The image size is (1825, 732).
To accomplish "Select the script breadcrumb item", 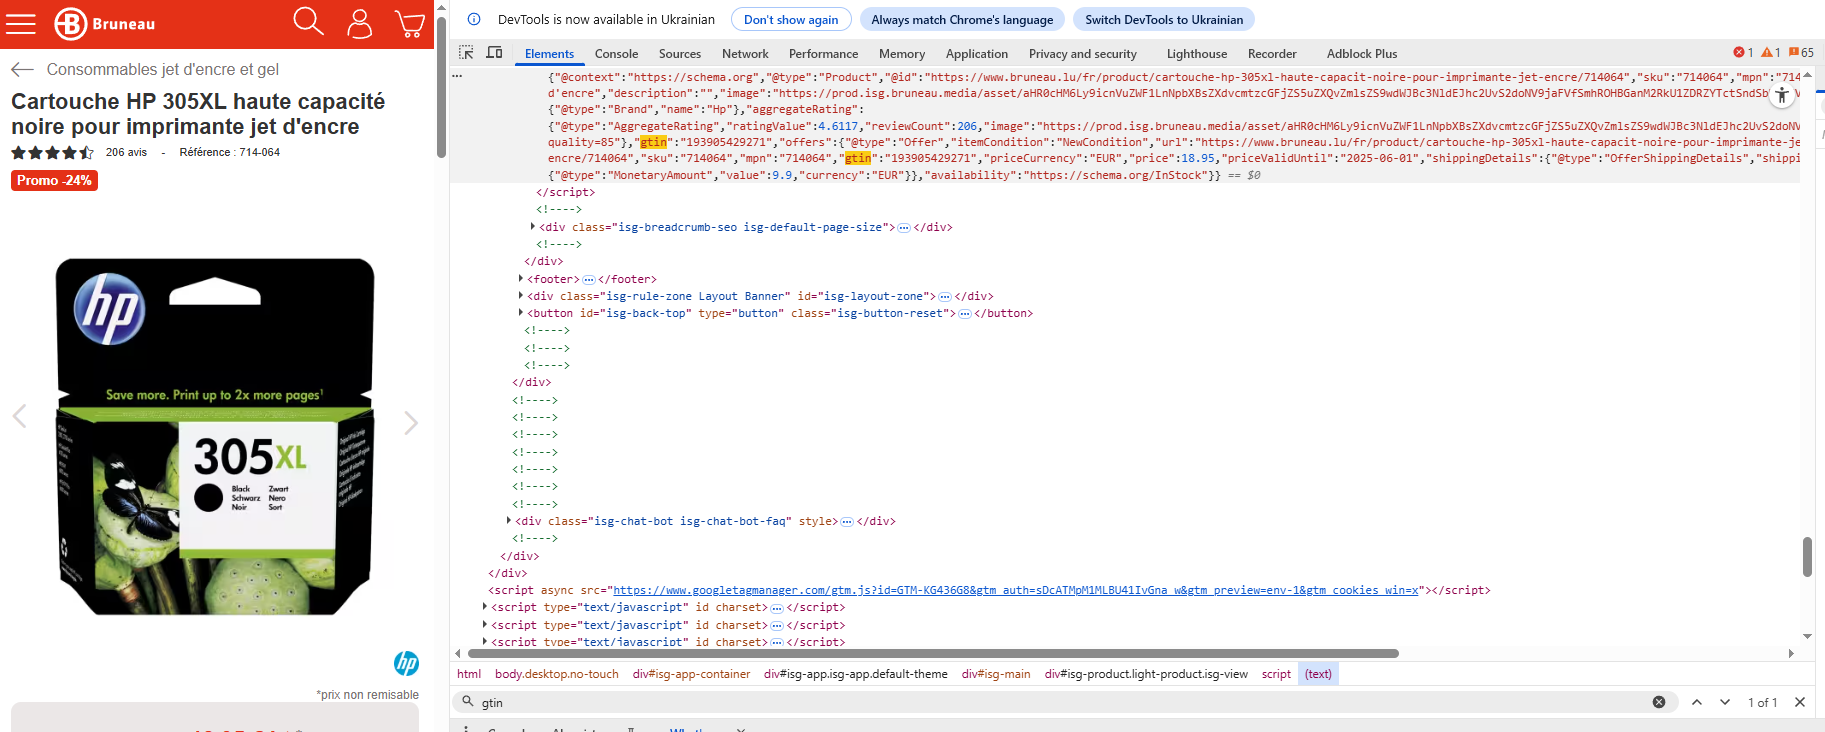I will [x=1276, y=674].
